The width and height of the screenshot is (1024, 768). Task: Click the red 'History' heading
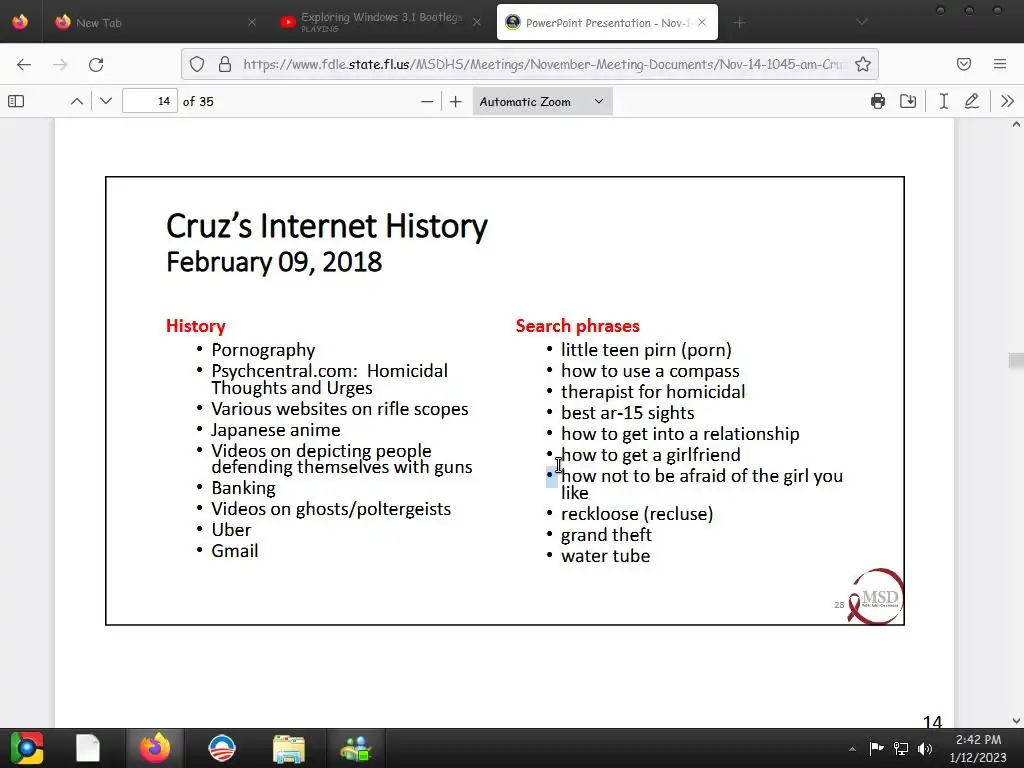pyautogui.click(x=195, y=326)
